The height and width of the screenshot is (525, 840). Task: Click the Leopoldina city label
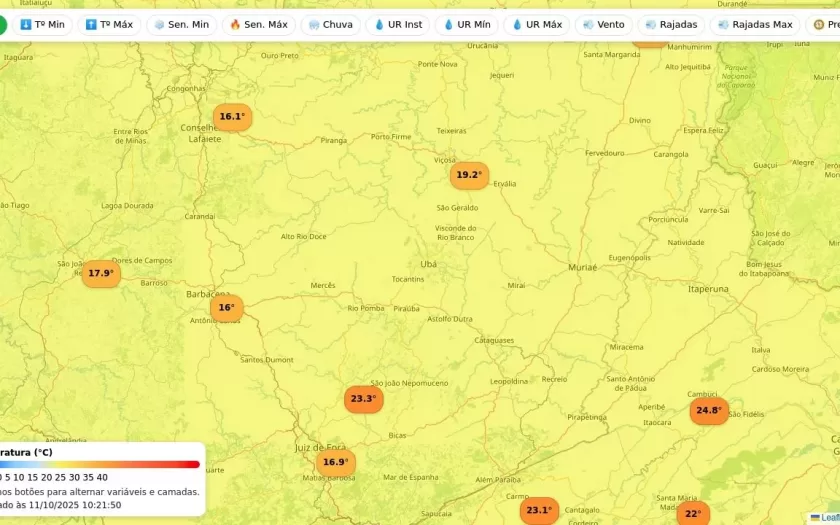click(x=509, y=382)
